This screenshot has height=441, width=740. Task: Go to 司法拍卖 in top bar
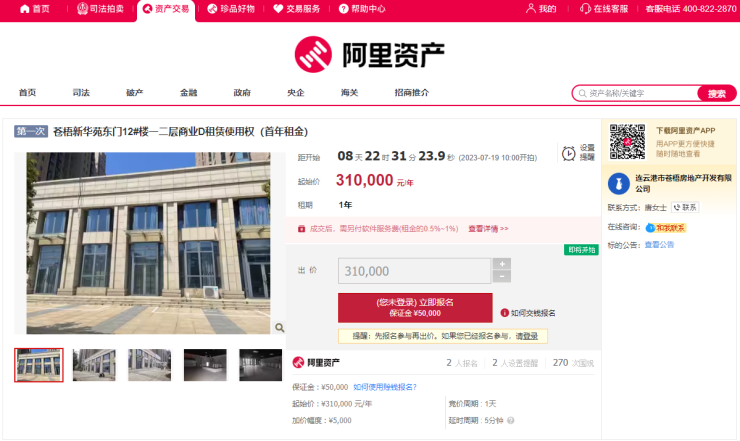coord(101,8)
